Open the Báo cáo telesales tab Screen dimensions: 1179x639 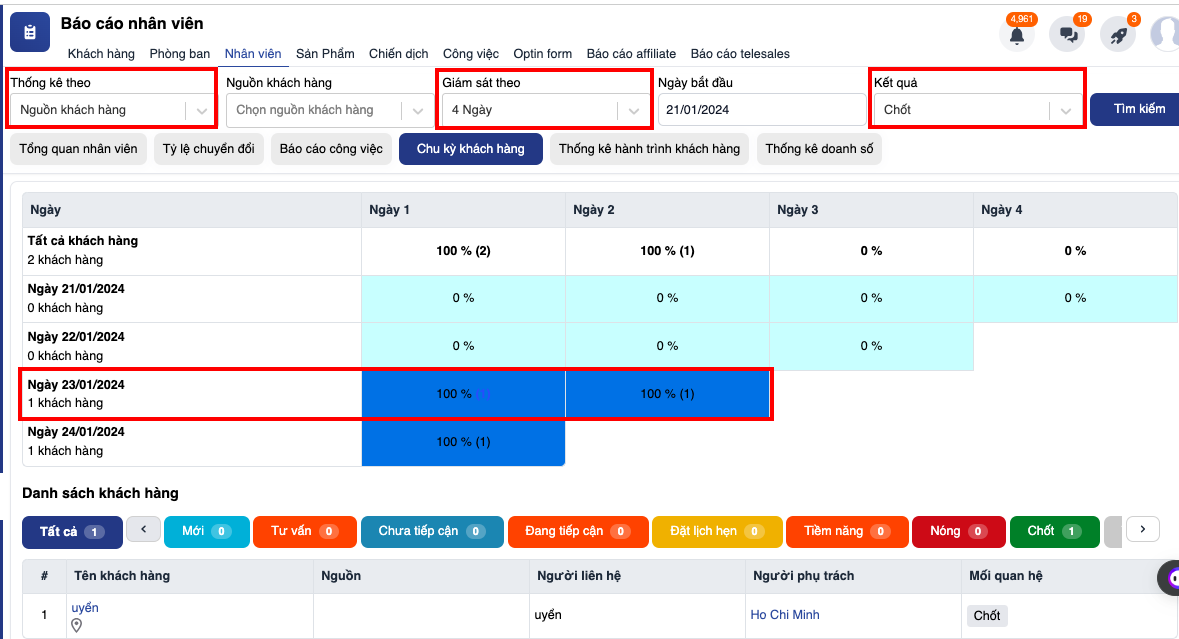pos(739,54)
